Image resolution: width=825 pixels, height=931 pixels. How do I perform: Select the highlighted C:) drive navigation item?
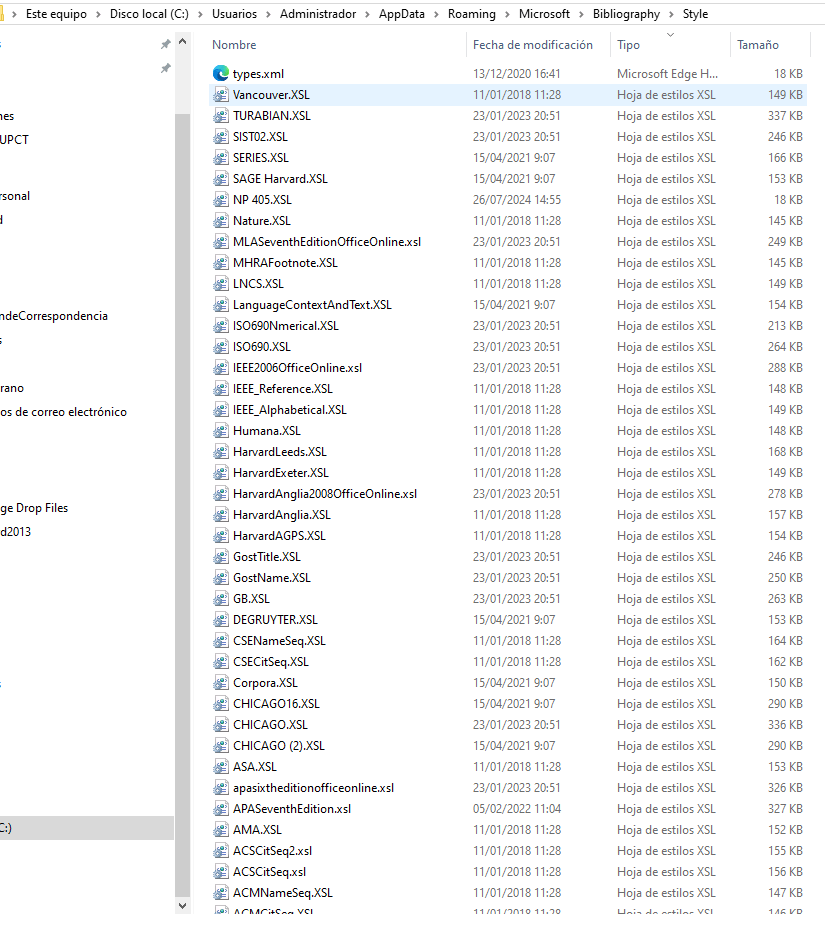pos(87,828)
